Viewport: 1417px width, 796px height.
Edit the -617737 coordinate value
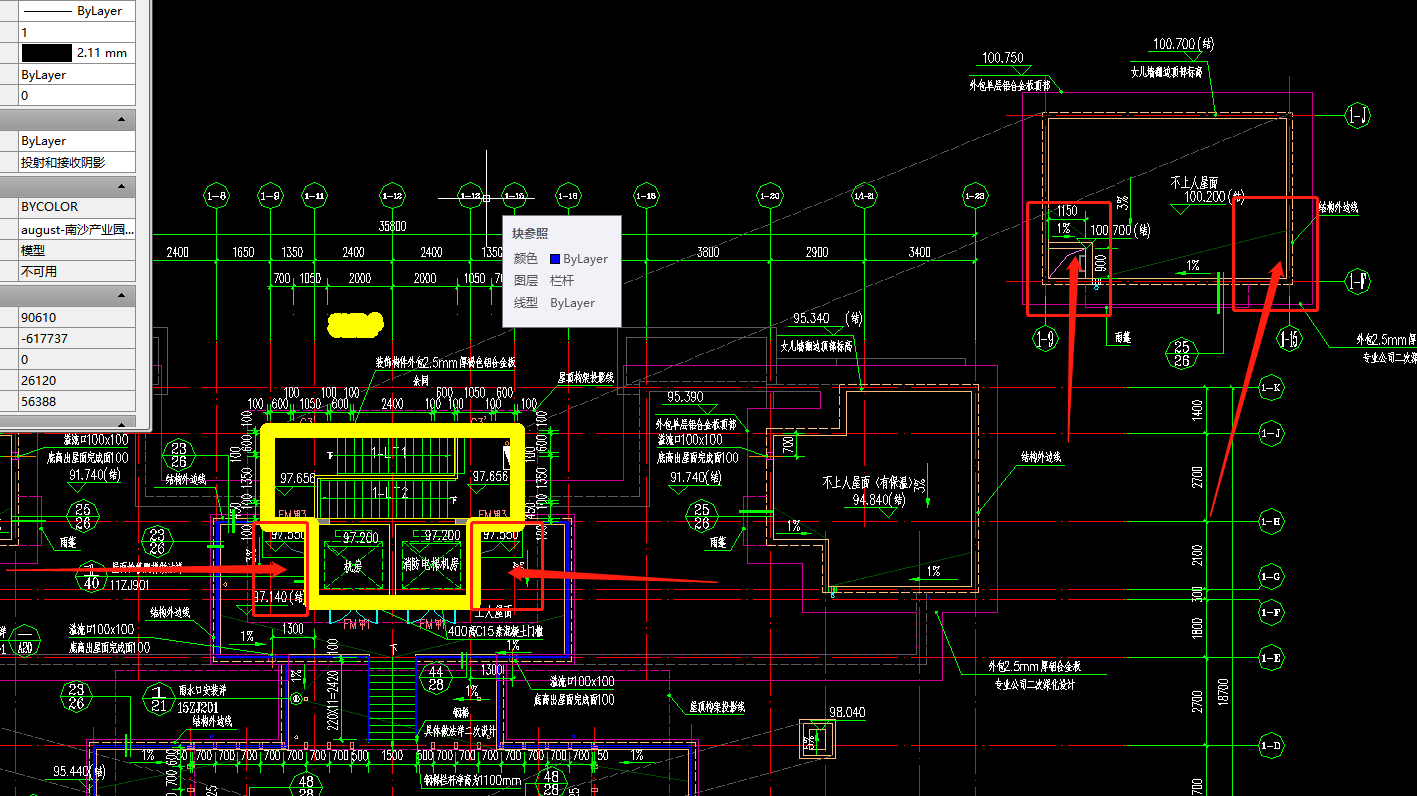coord(76,338)
